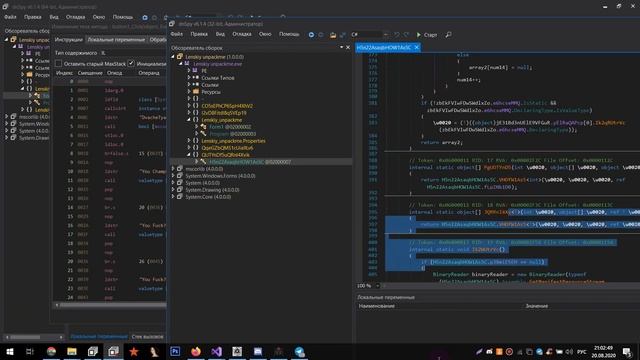
Task: Click the Наименование column header in locals panel
Action: tap(377, 306)
